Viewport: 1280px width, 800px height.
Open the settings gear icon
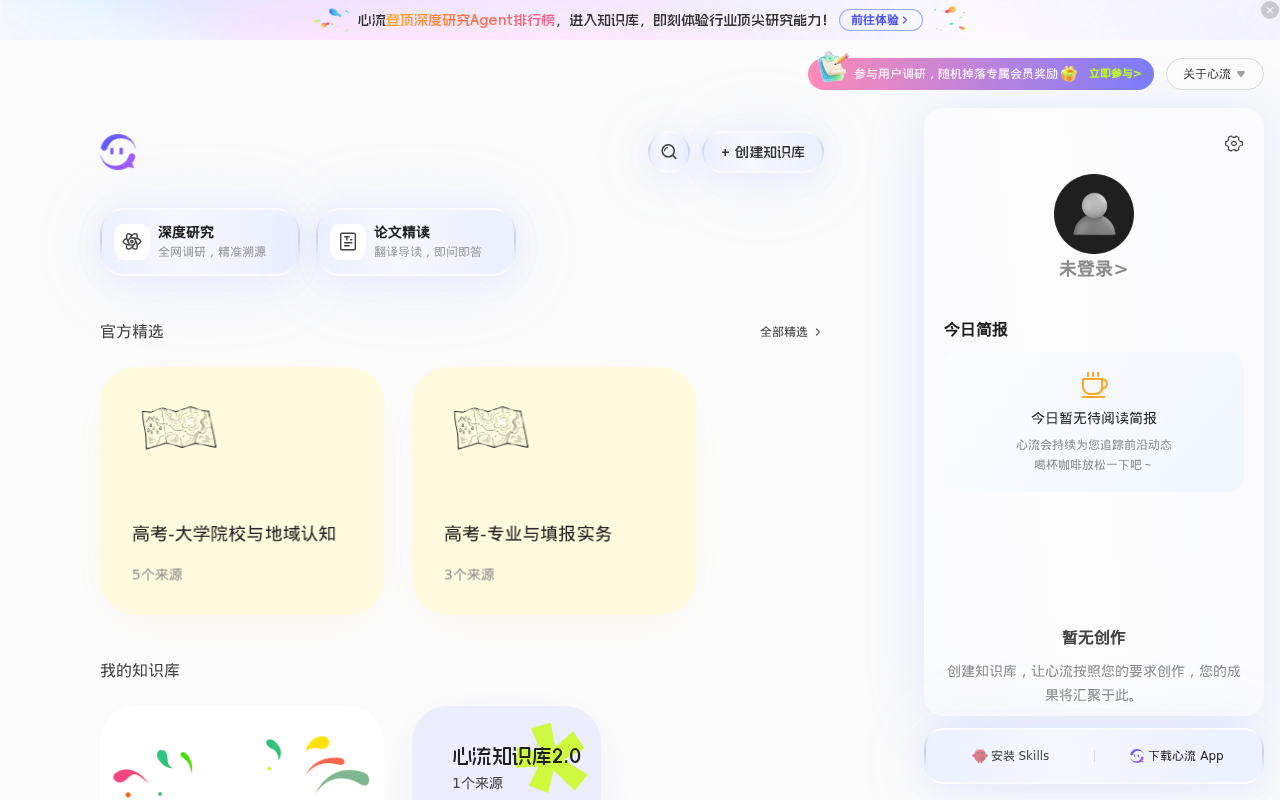(x=1234, y=143)
